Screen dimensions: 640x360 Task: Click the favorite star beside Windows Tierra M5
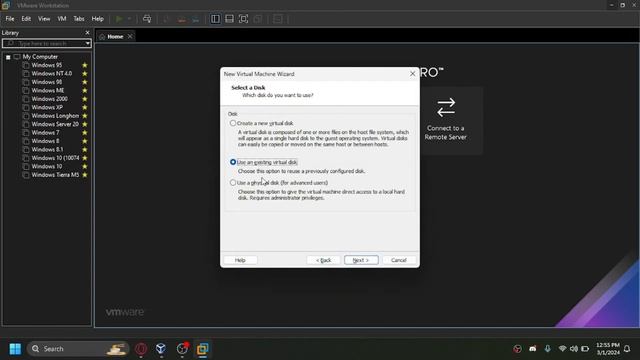coord(85,175)
